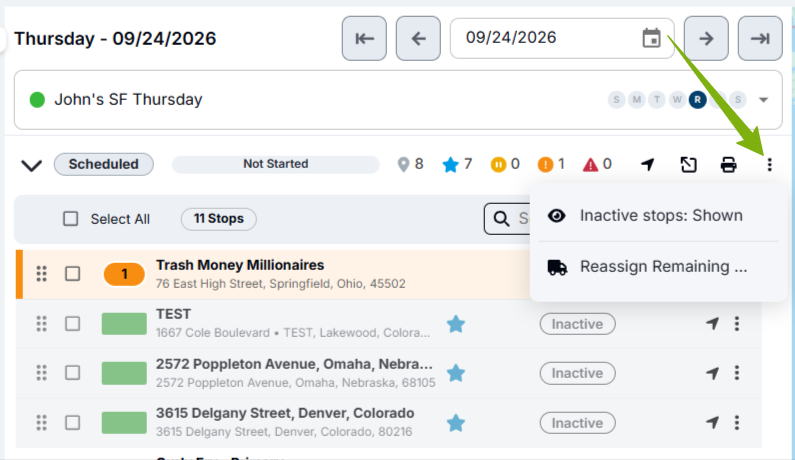Open the calendar date picker icon
795x460 pixels.
(651, 38)
